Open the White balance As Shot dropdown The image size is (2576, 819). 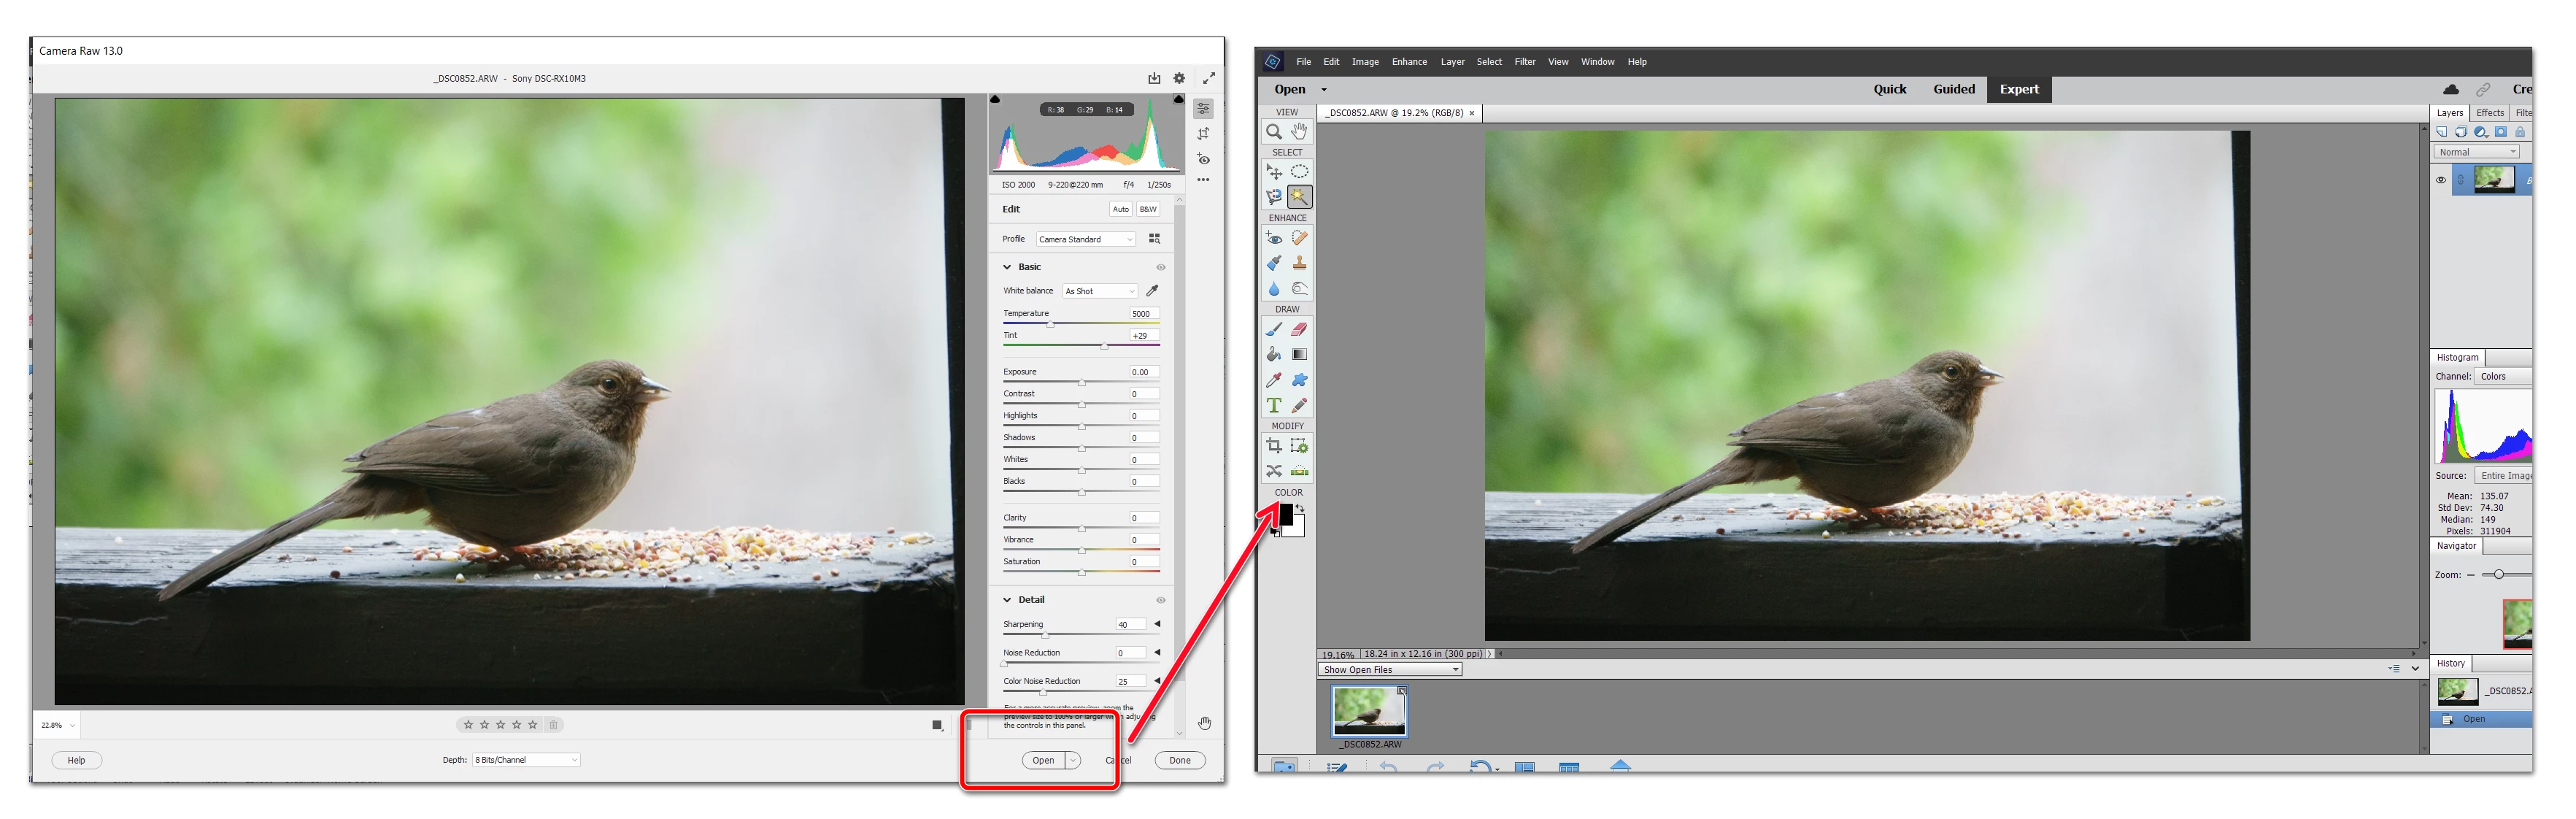coord(1099,291)
